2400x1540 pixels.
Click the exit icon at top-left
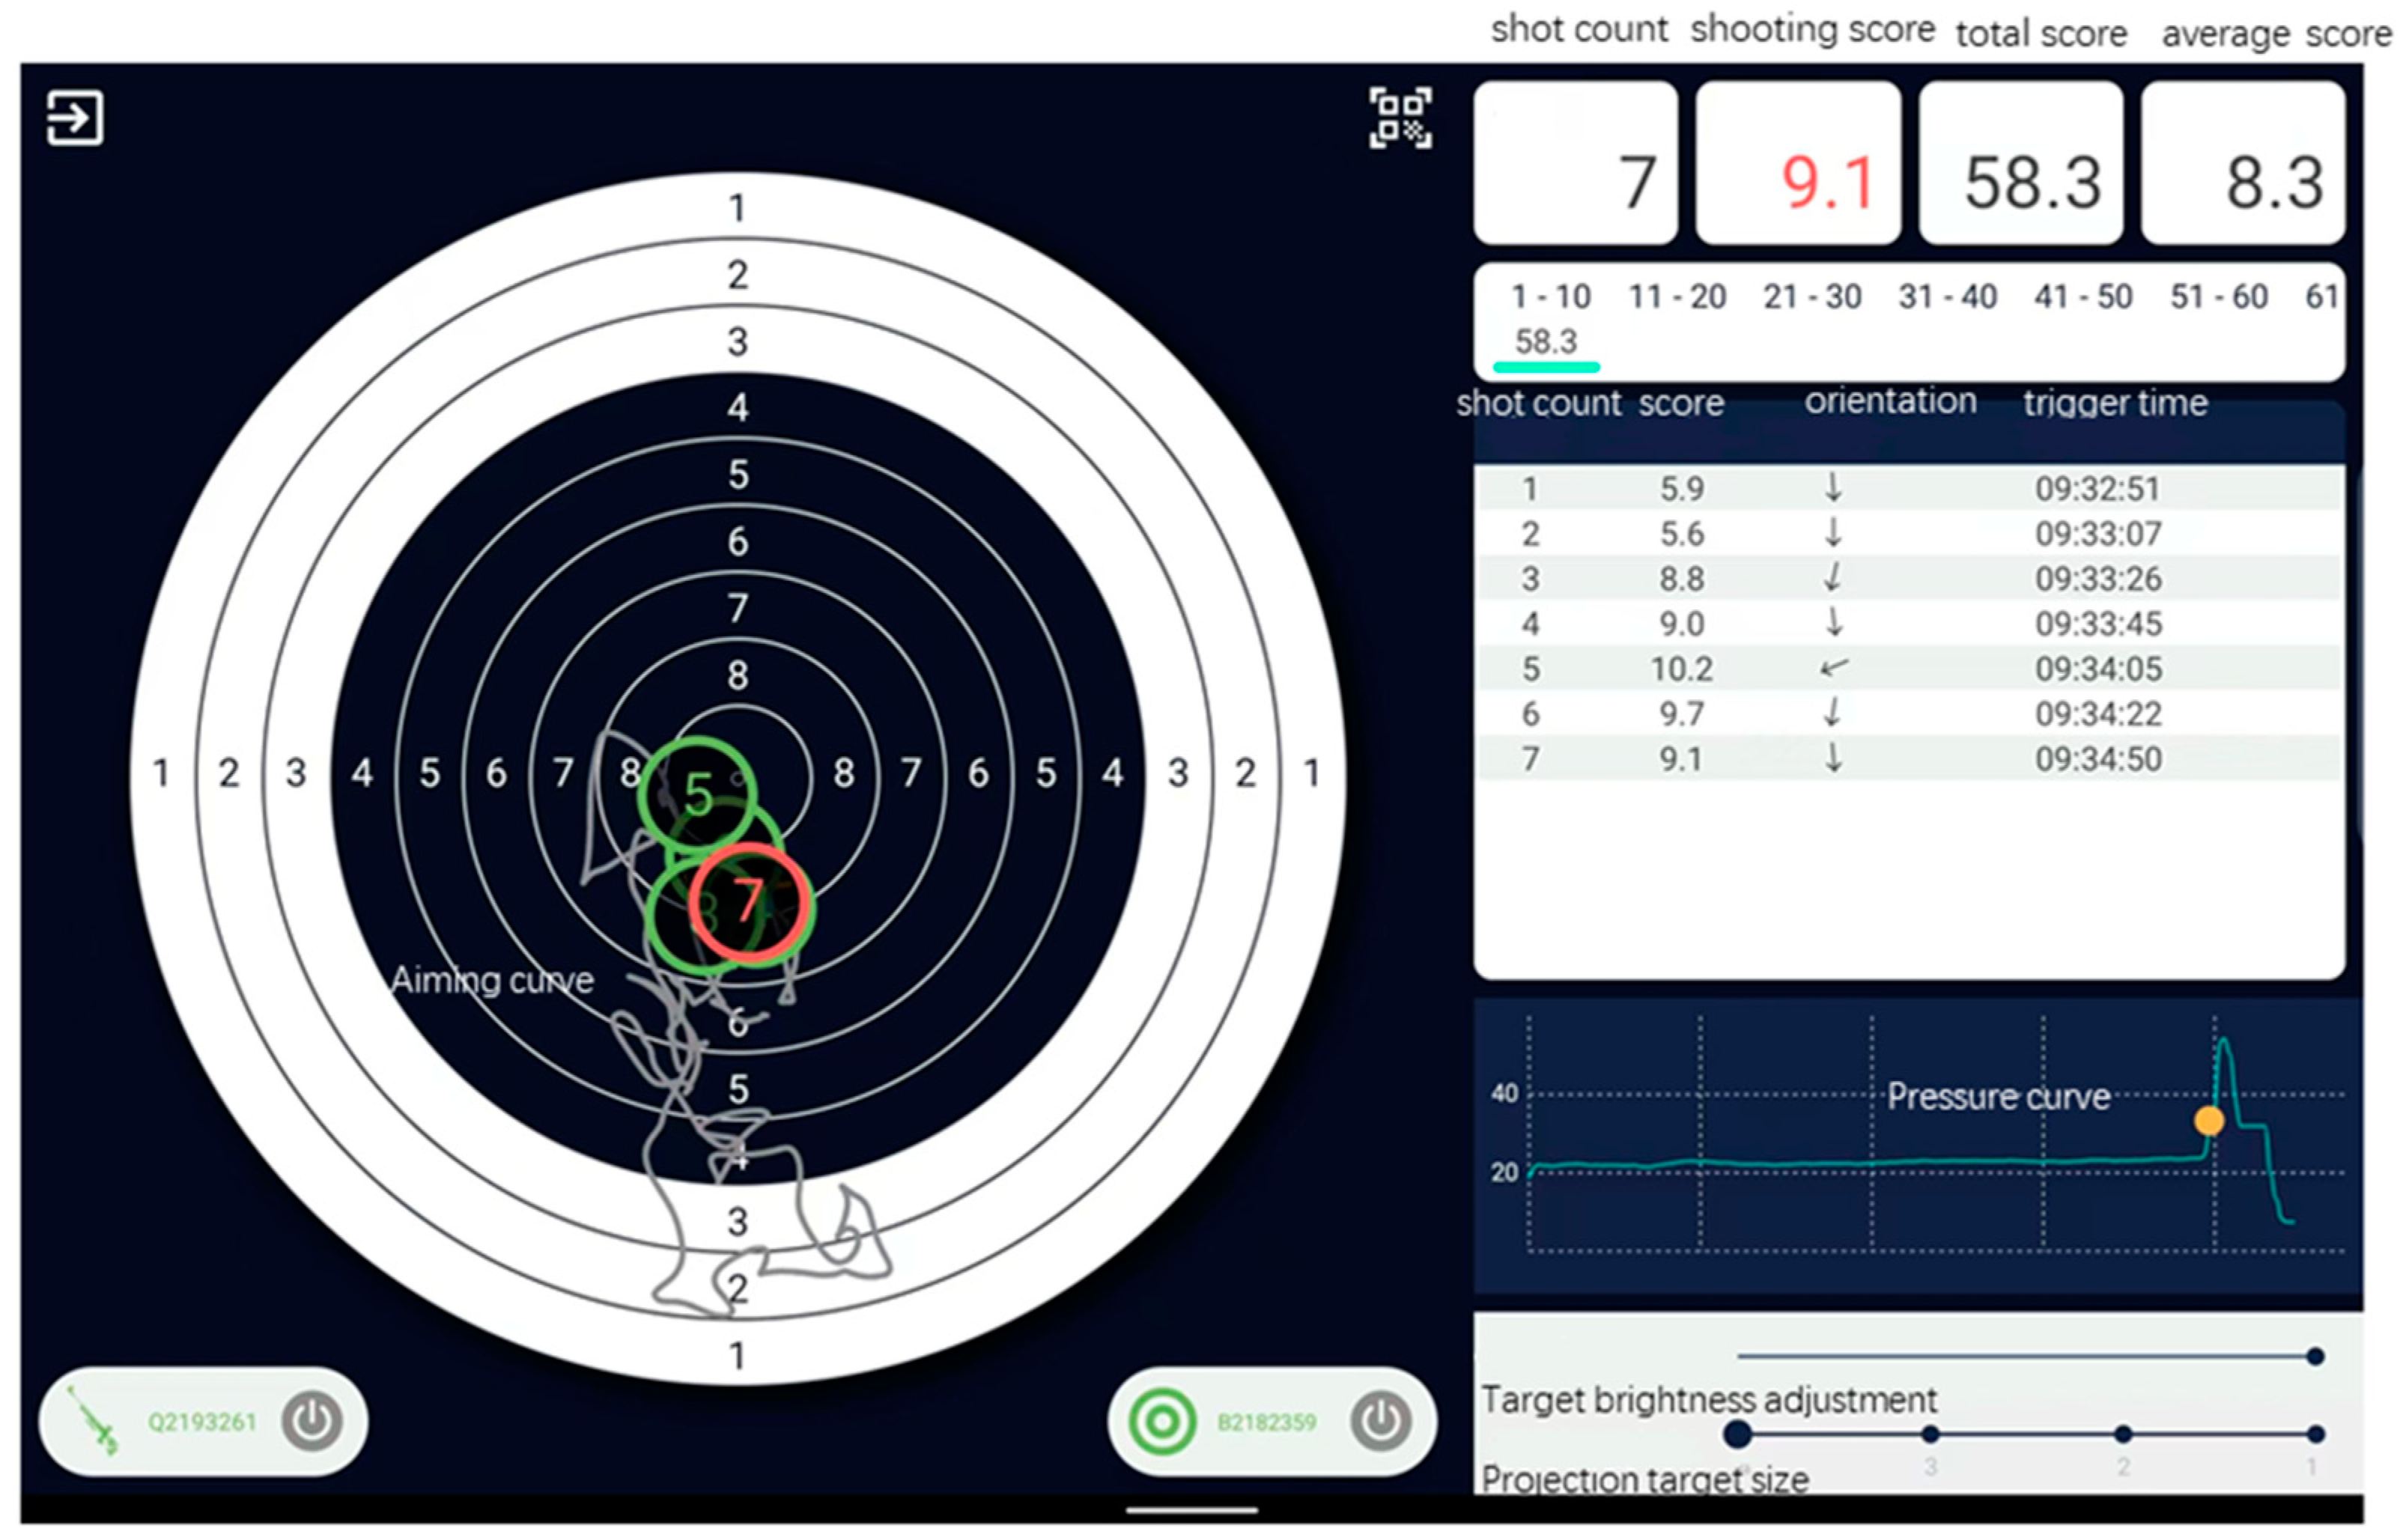click(x=75, y=118)
